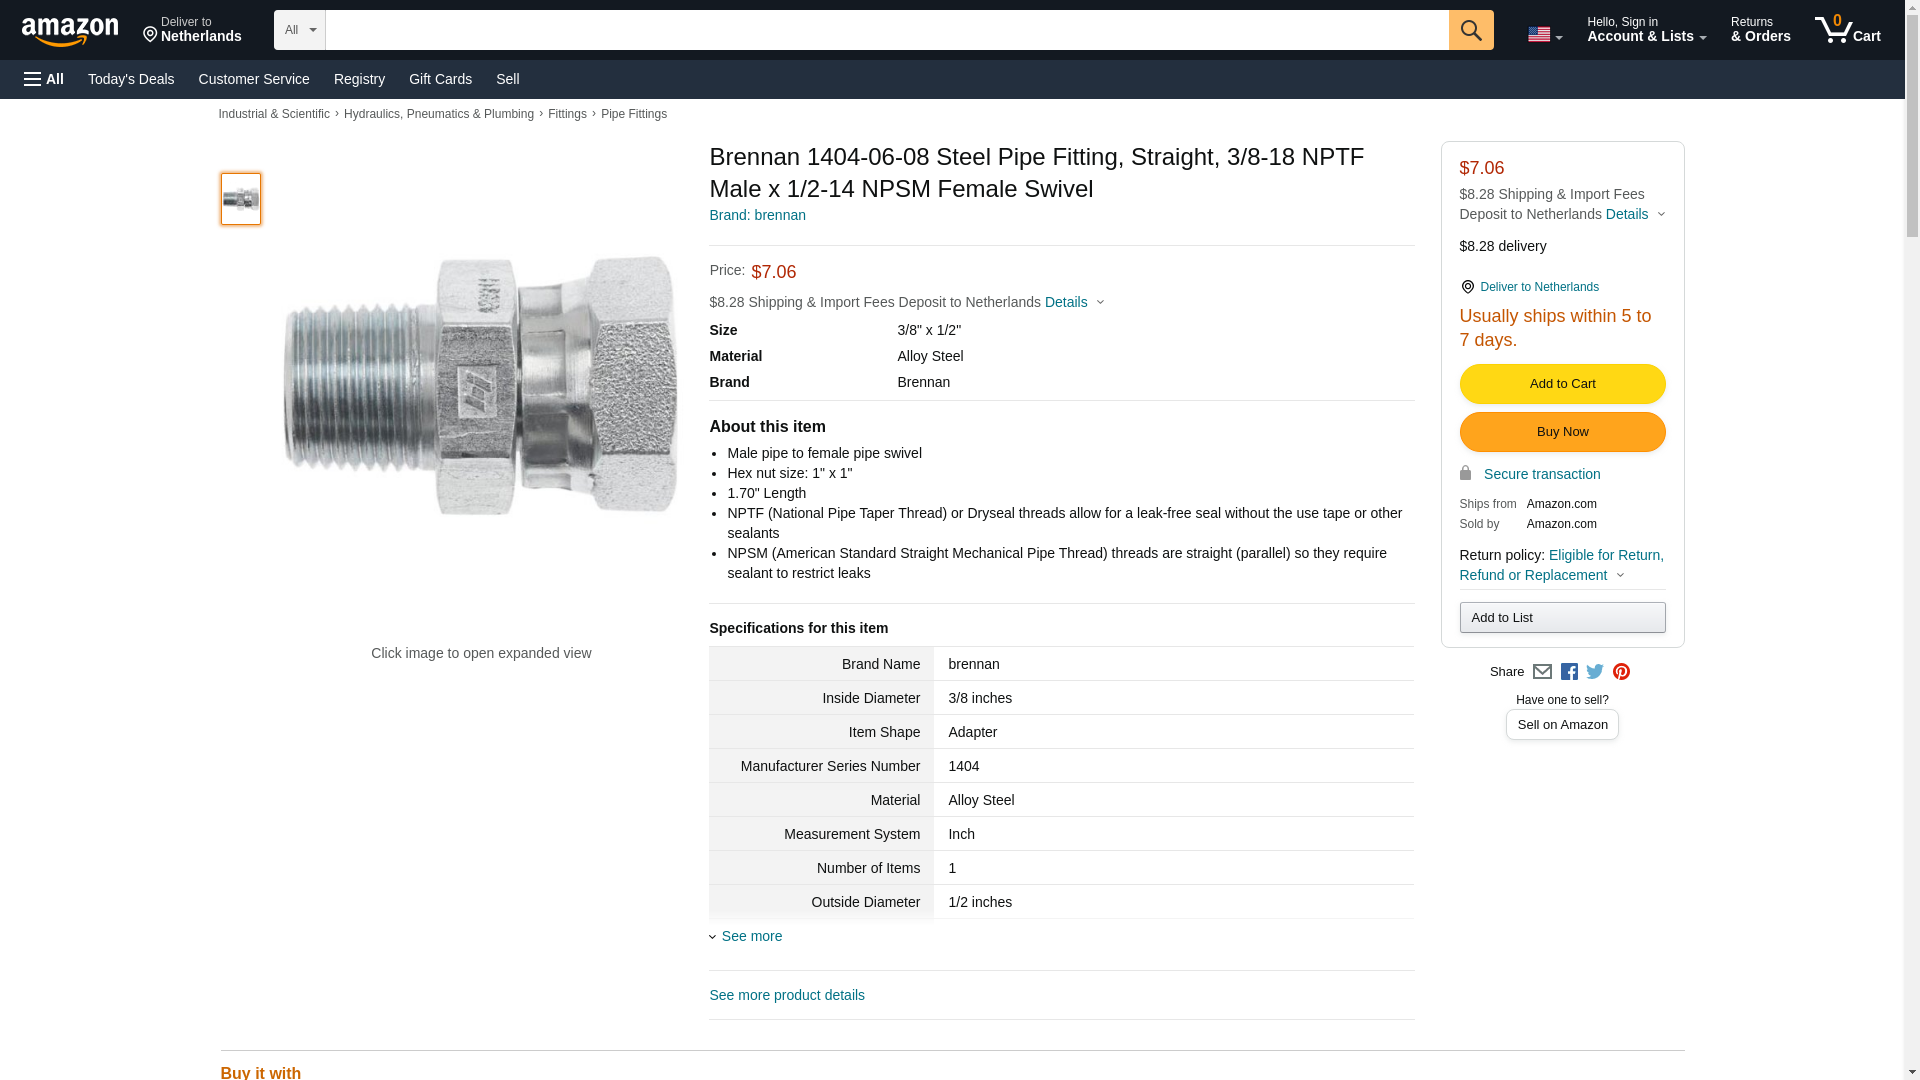Click the Buy Now button
Screen dimensions: 1920x1080
pos(1562,432)
